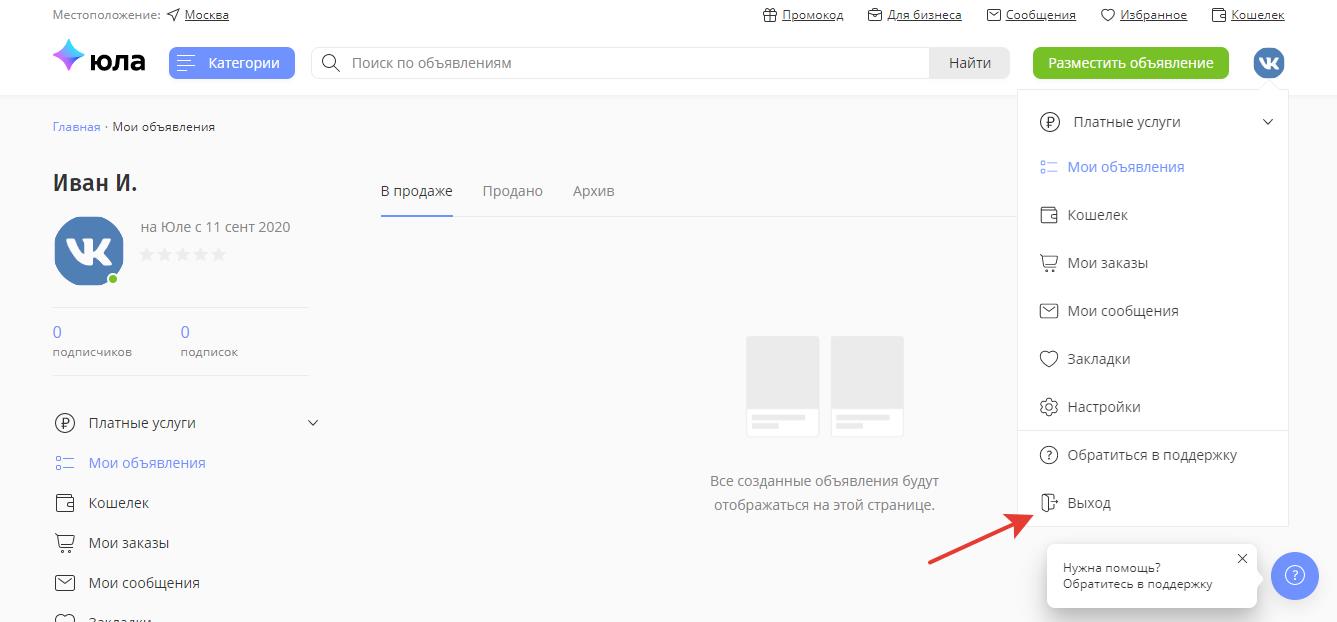Switch to the Архив tab

pos(593,191)
